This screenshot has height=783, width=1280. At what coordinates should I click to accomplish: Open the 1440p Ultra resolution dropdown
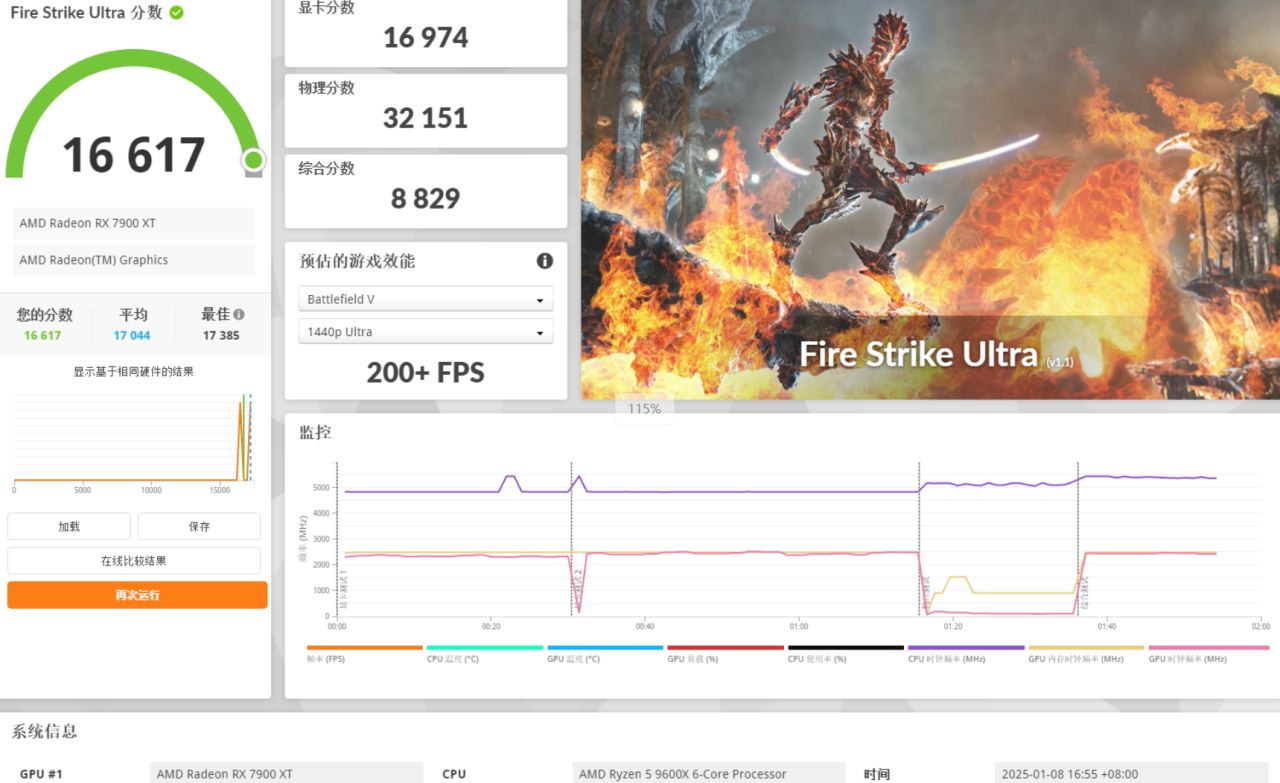click(425, 332)
